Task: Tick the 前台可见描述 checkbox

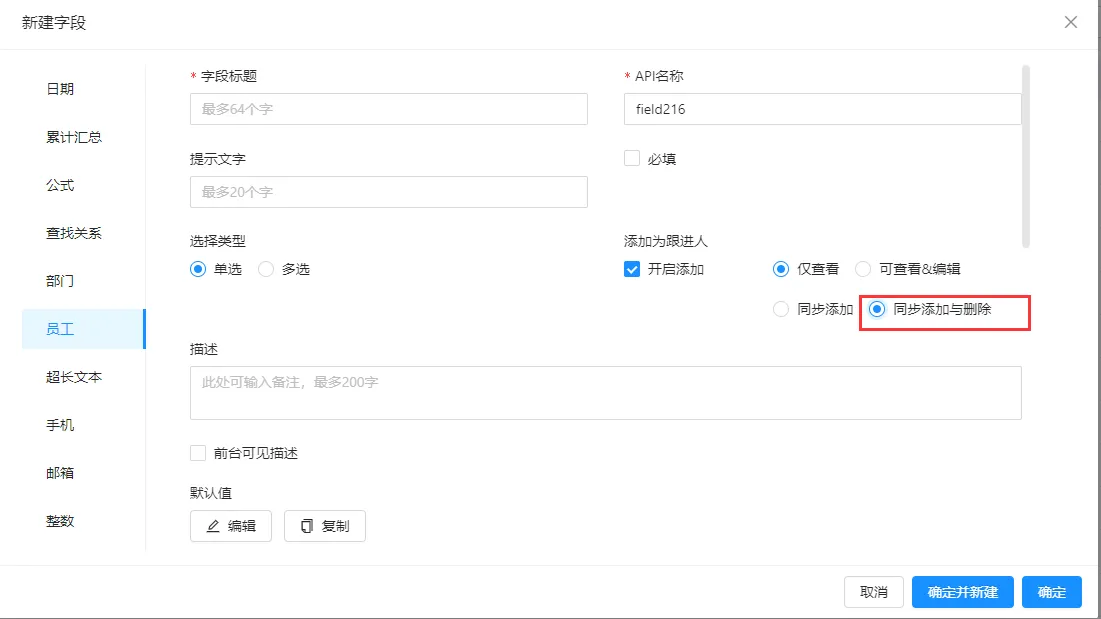Action: click(198, 453)
